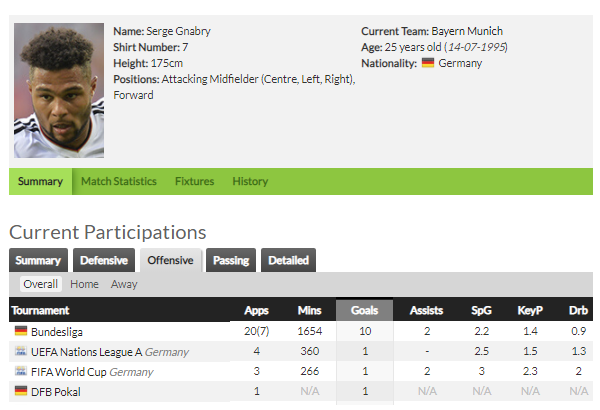Select the green Summary profile tab
Viewport: 600px width, 410px height.
(40, 181)
